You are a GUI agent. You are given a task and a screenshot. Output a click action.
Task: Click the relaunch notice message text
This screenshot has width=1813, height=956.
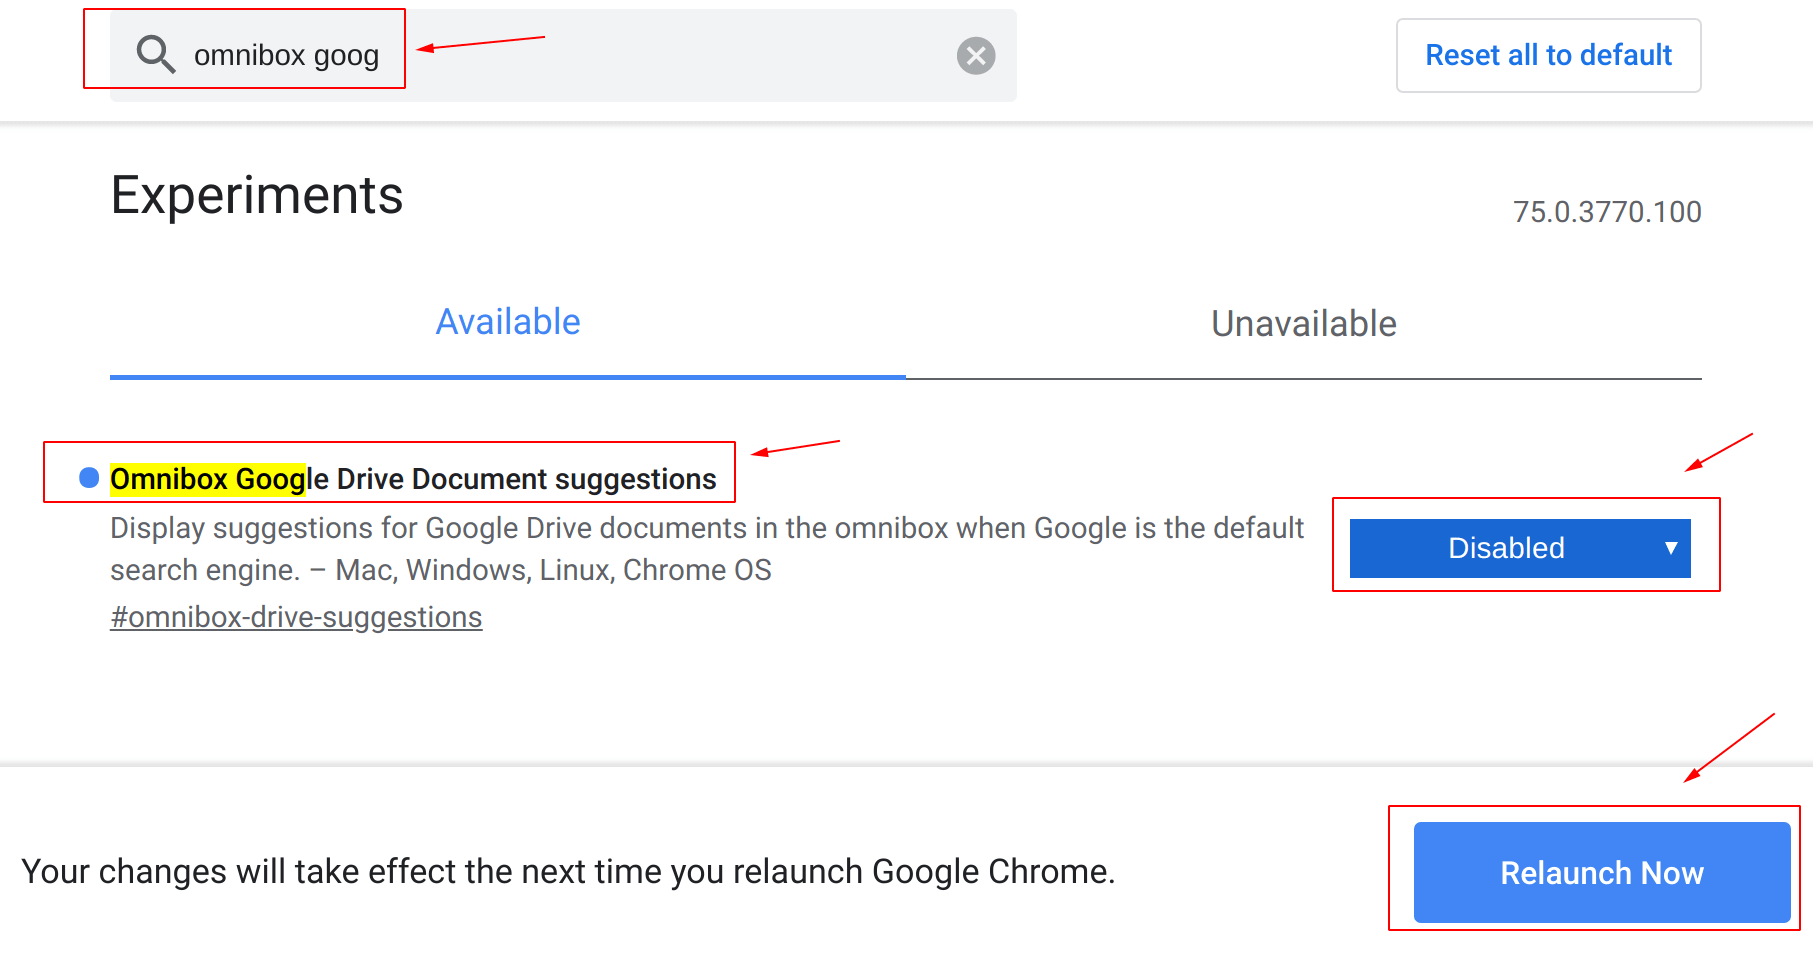coord(568,871)
